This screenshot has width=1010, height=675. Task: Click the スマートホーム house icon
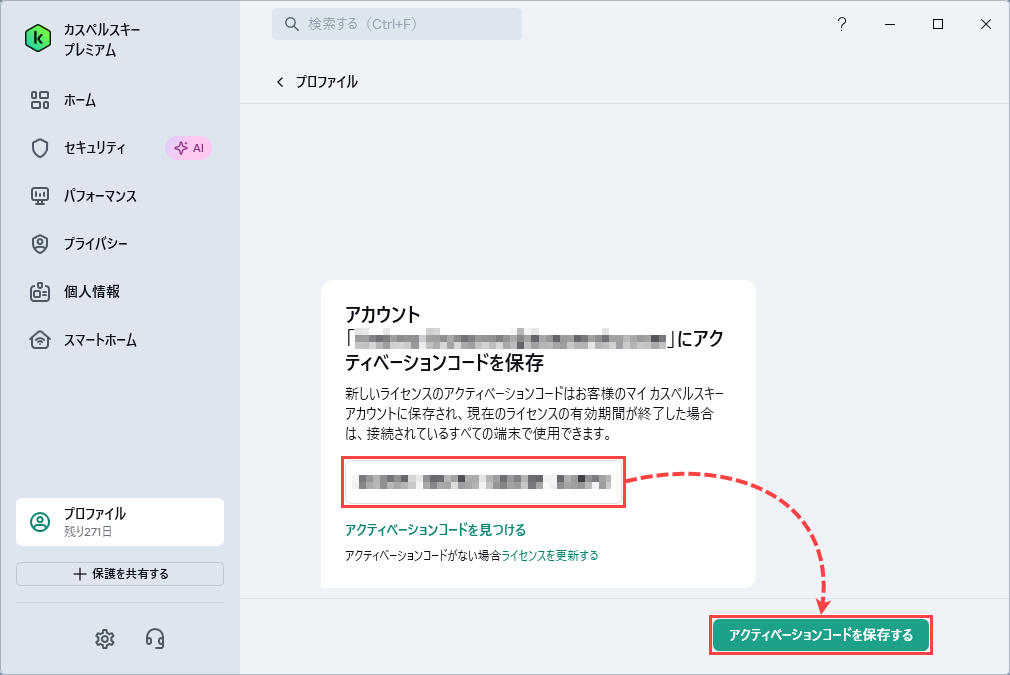(40, 340)
